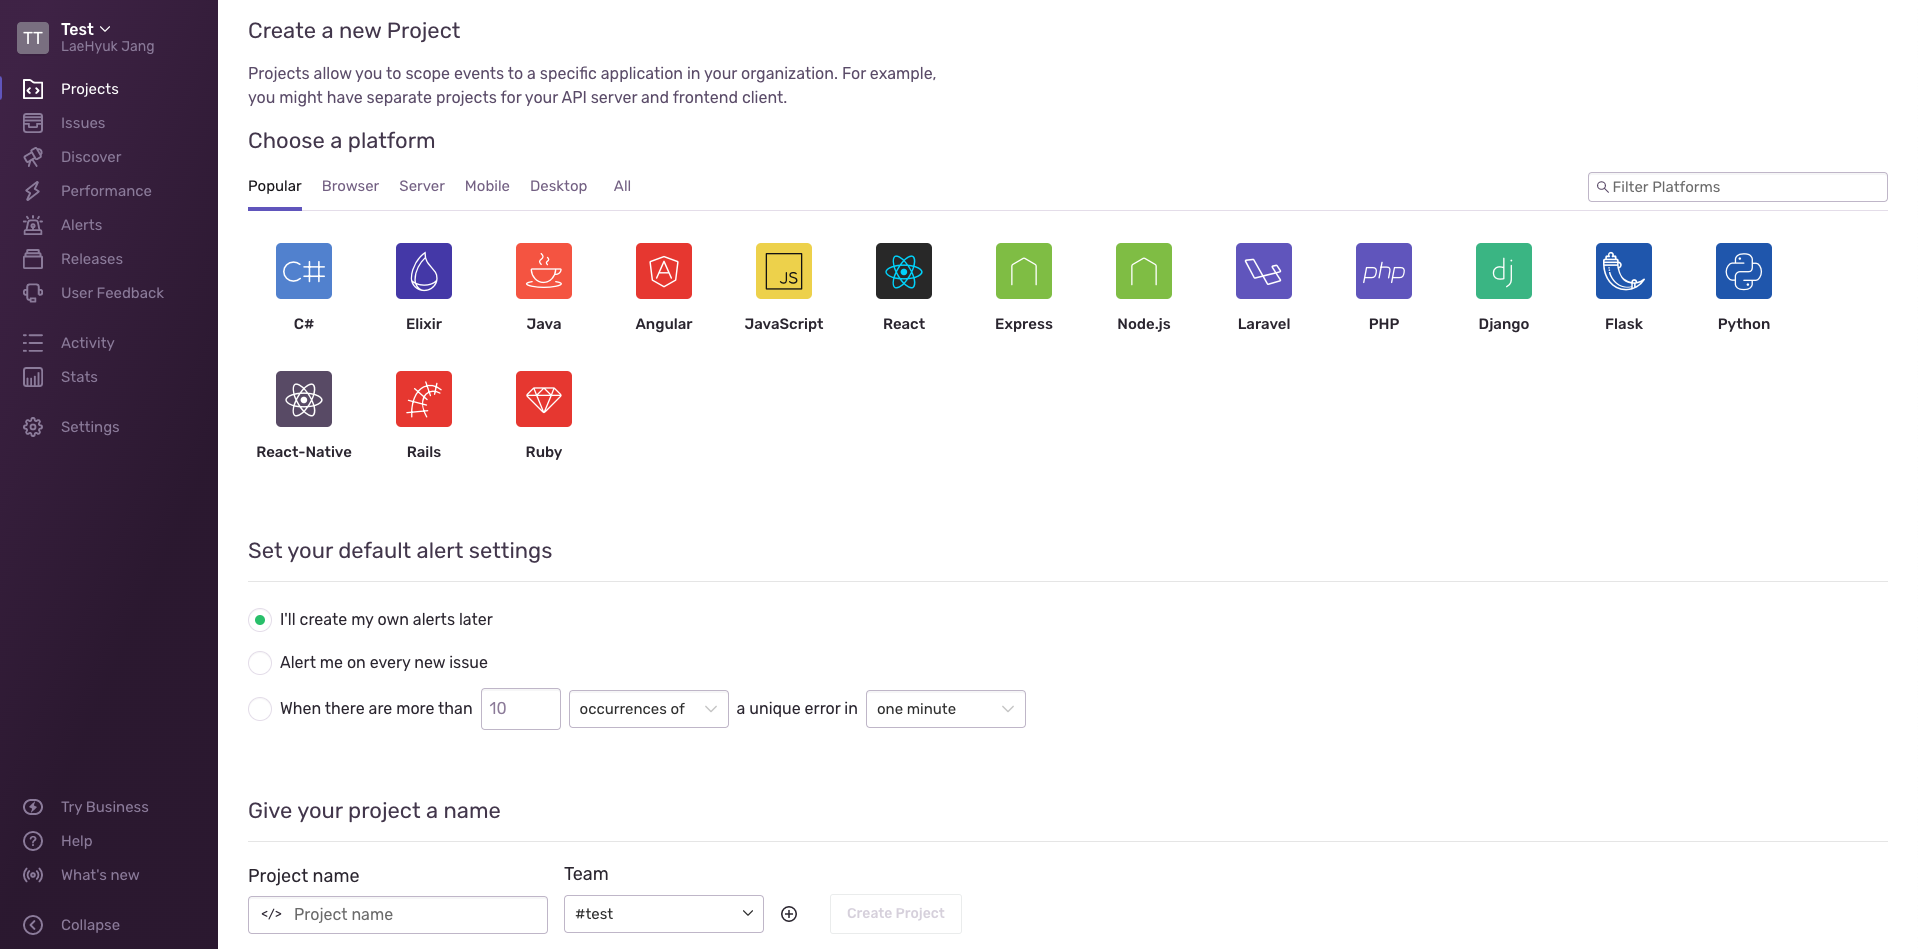The image size is (1918, 949).
Task: Switch to the Browser platforms tab
Action: click(350, 186)
